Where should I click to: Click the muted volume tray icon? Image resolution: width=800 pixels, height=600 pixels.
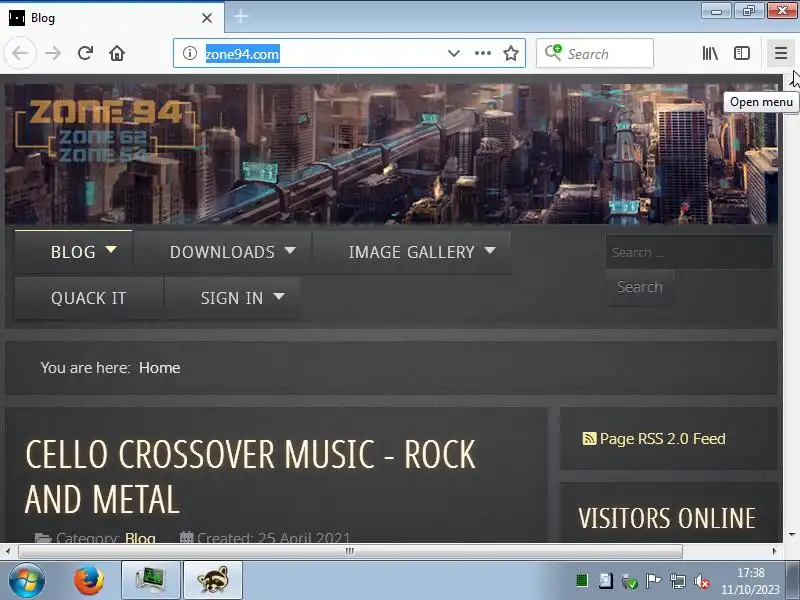(x=702, y=581)
